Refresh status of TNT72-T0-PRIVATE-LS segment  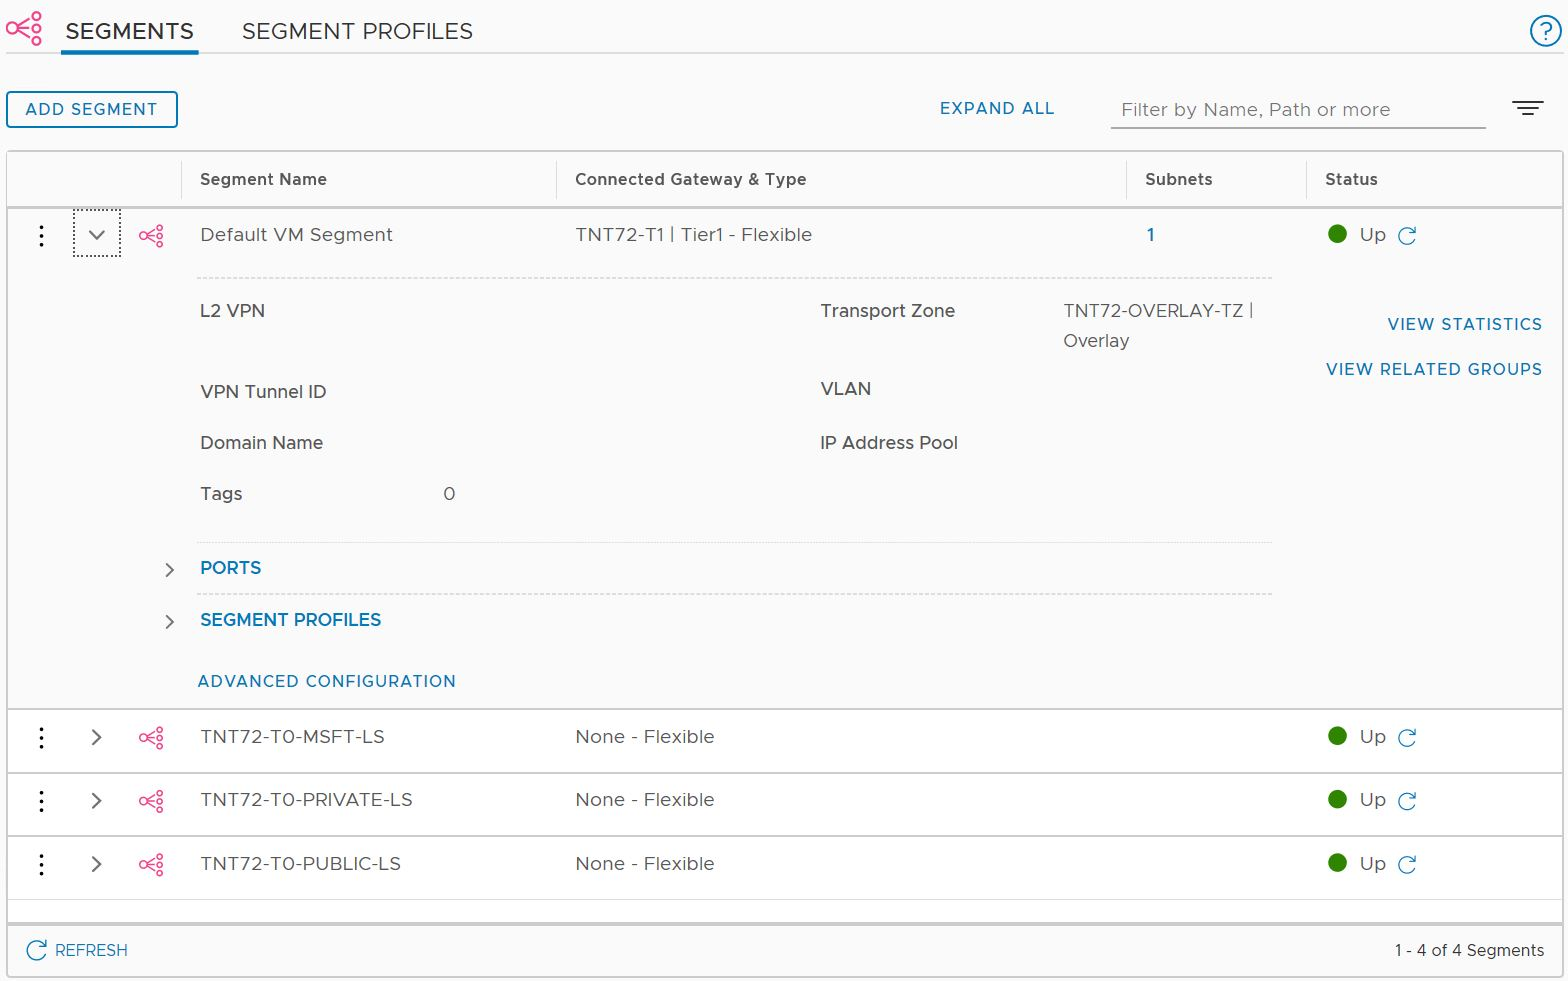[x=1407, y=801]
